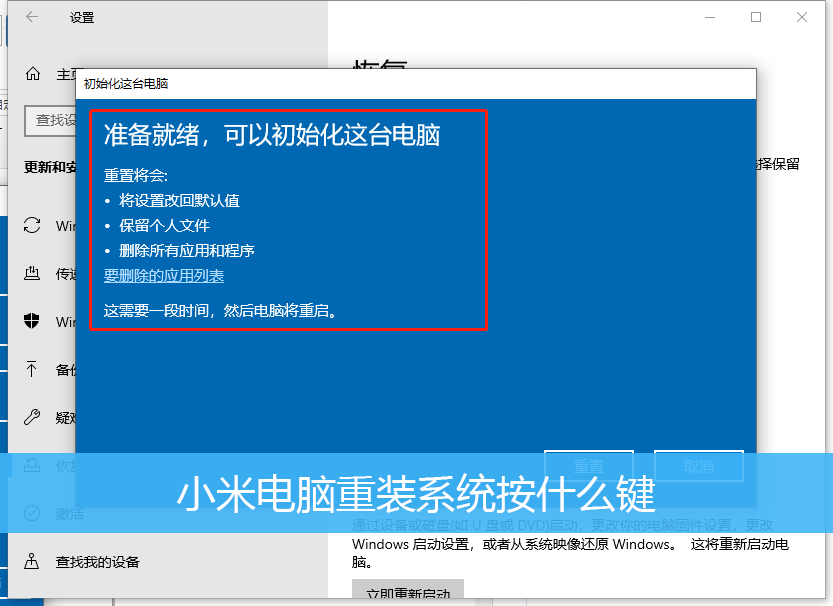
Task: Select the 备份 backup arrow icon
Action: (x=33, y=369)
